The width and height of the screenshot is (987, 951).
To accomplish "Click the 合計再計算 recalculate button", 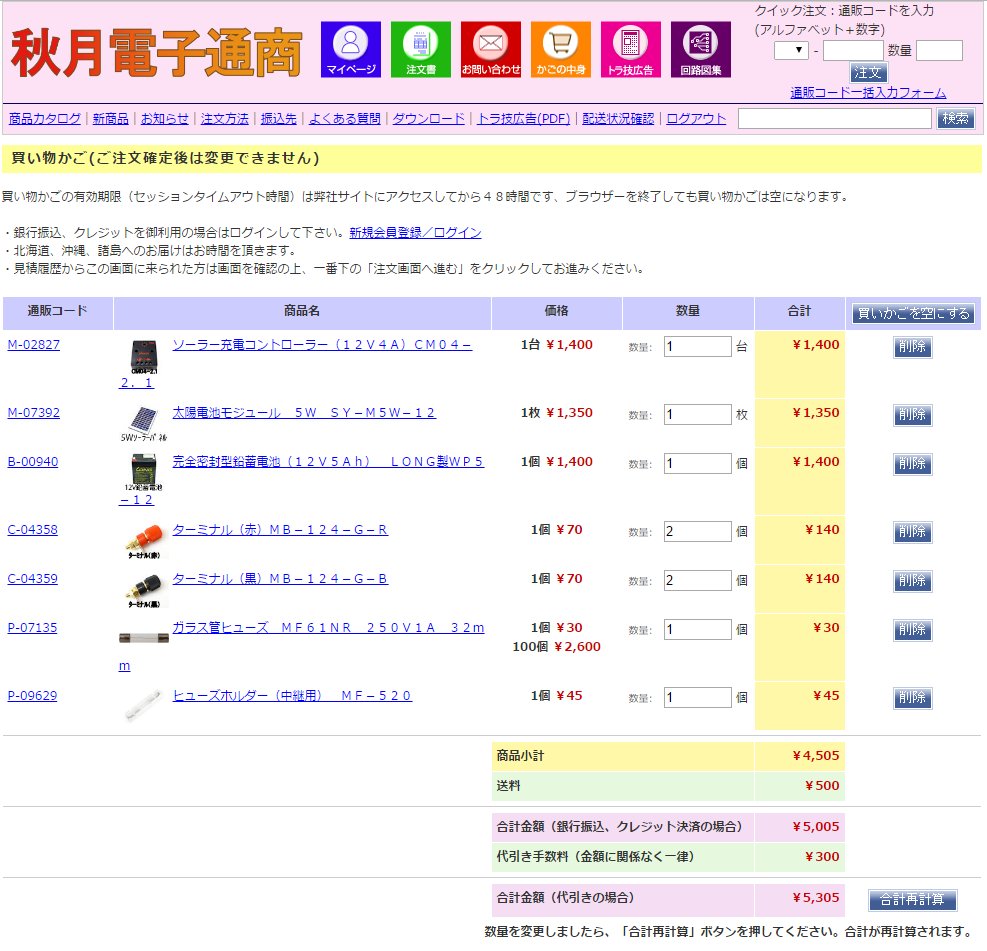I will tap(913, 901).
